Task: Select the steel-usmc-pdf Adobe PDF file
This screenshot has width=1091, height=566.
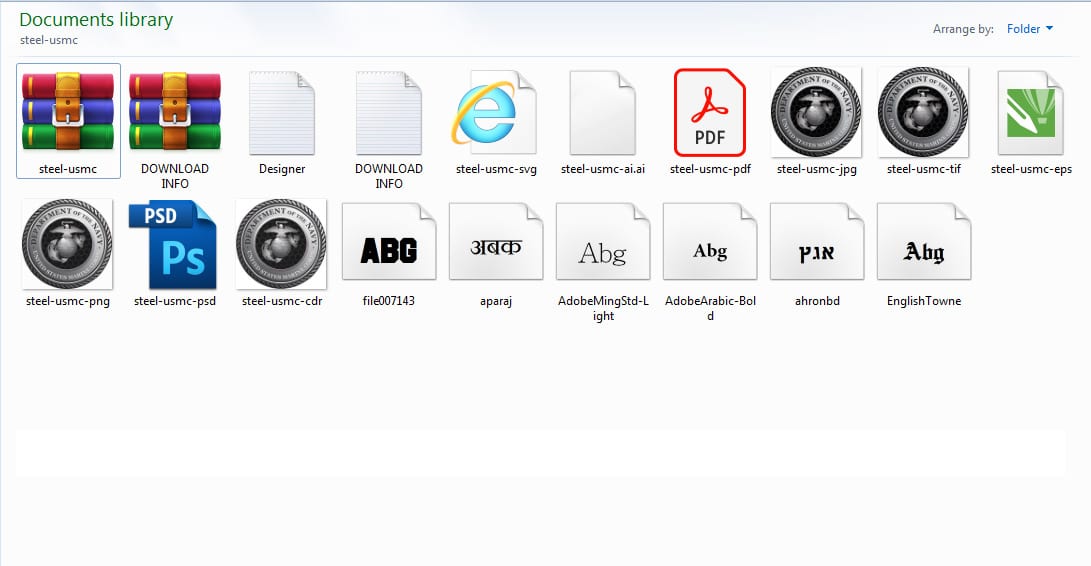Action: (x=710, y=112)
